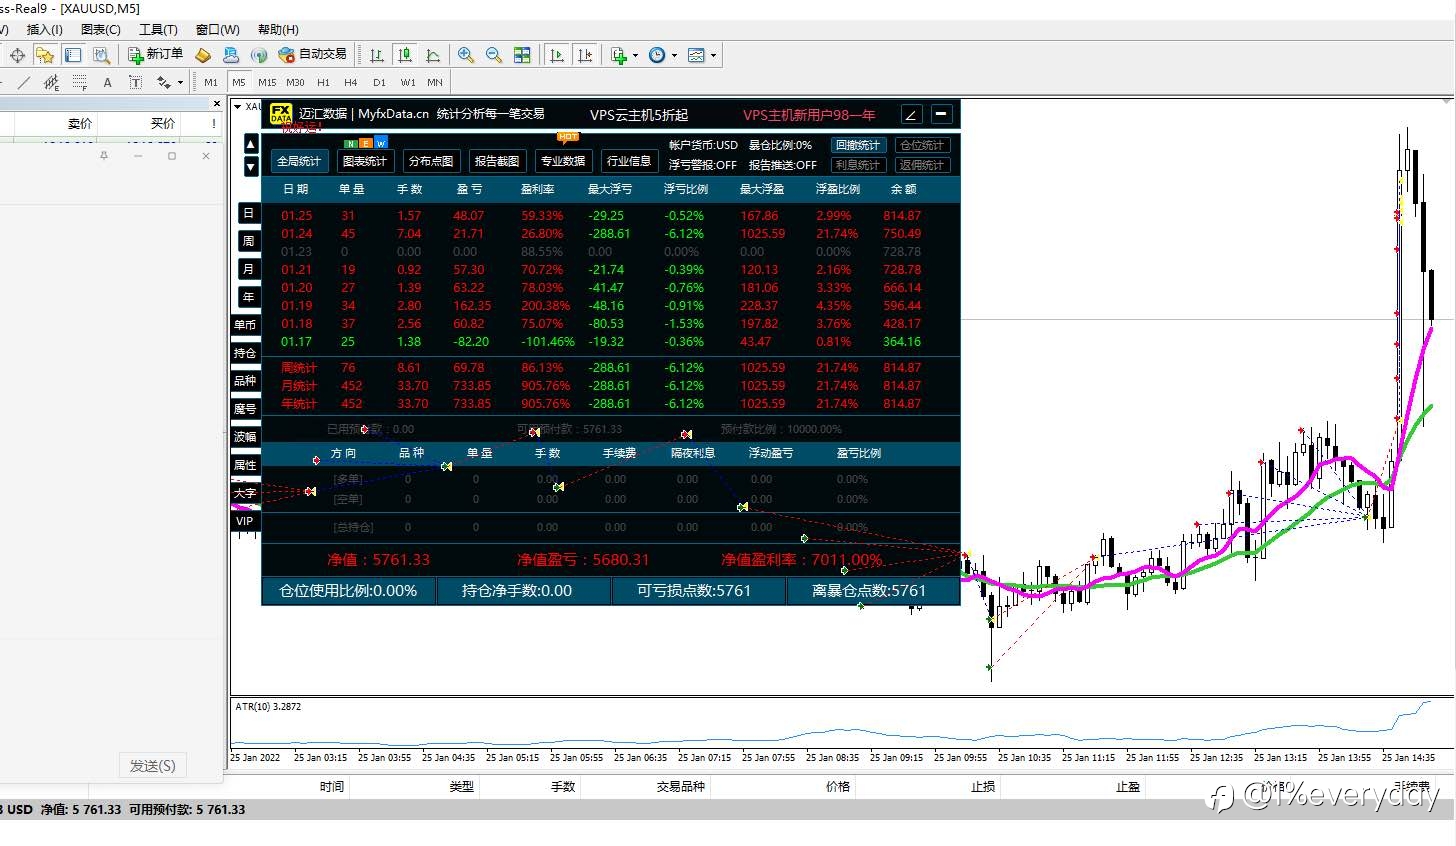Select the text label tool

click(x=135, y=82)
